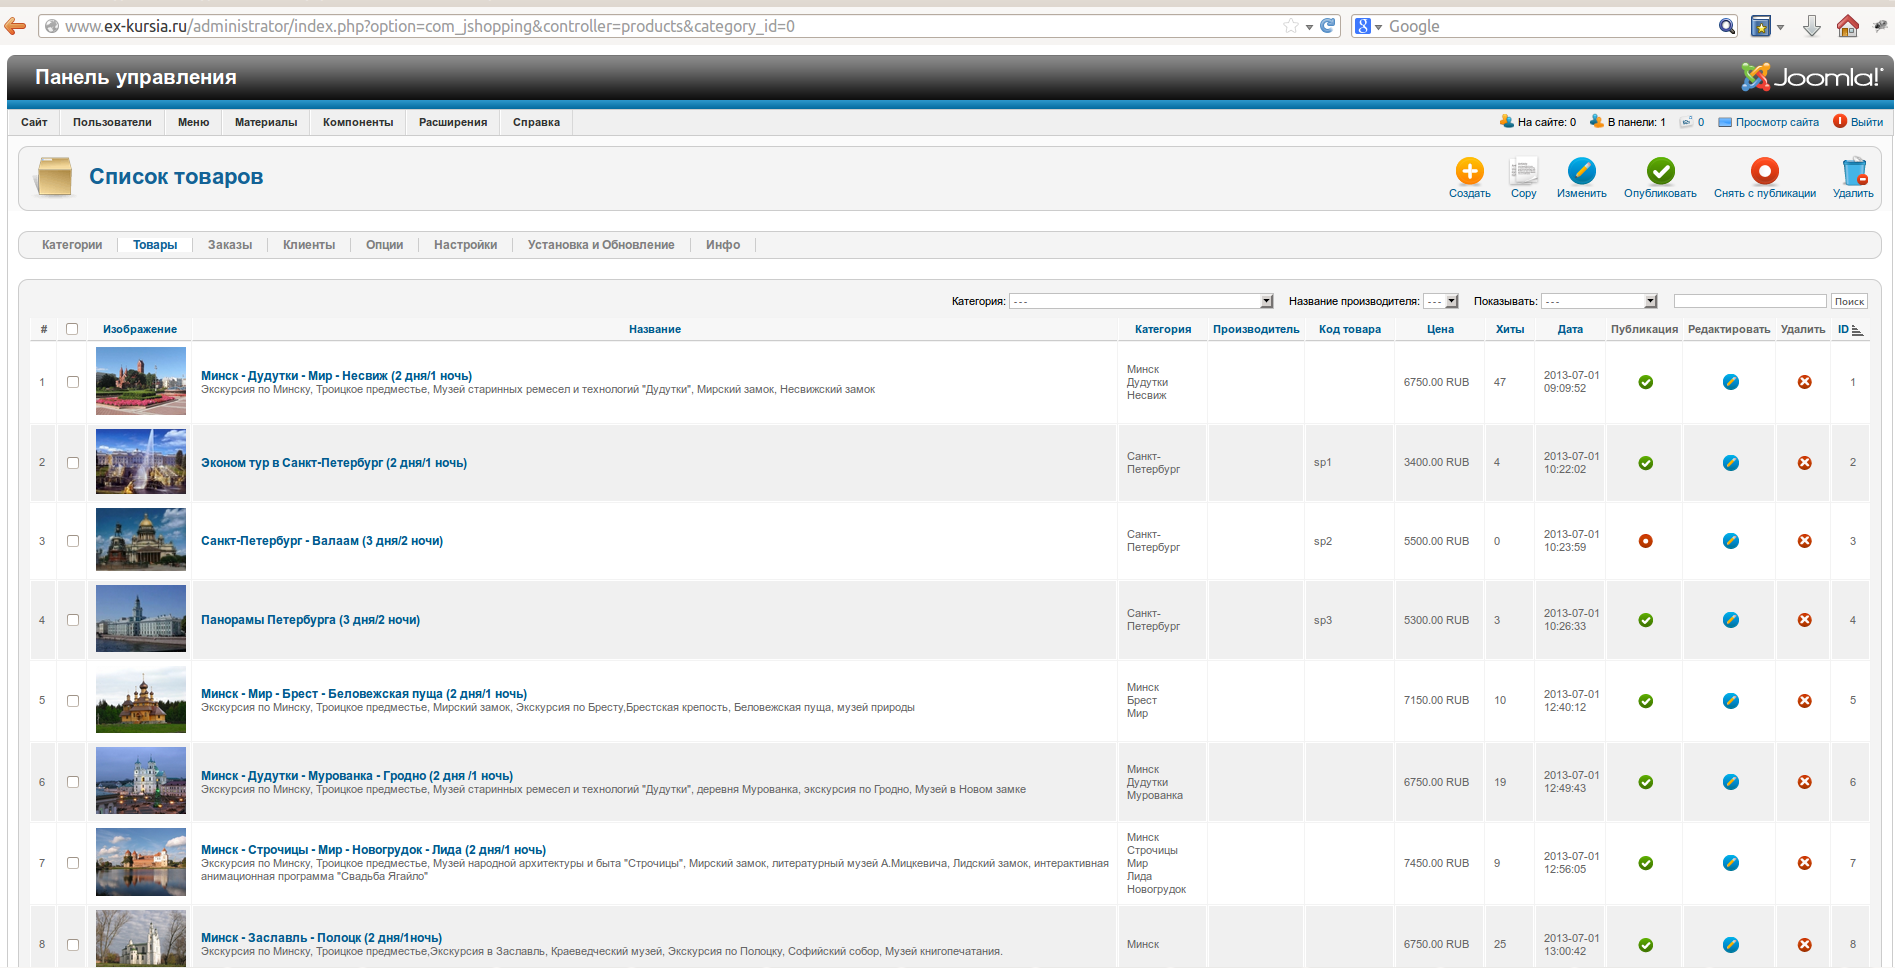Viewport: 1895px width, 968px height.
Task: Open the Расширения menu
Action: [x=453, y=122]
